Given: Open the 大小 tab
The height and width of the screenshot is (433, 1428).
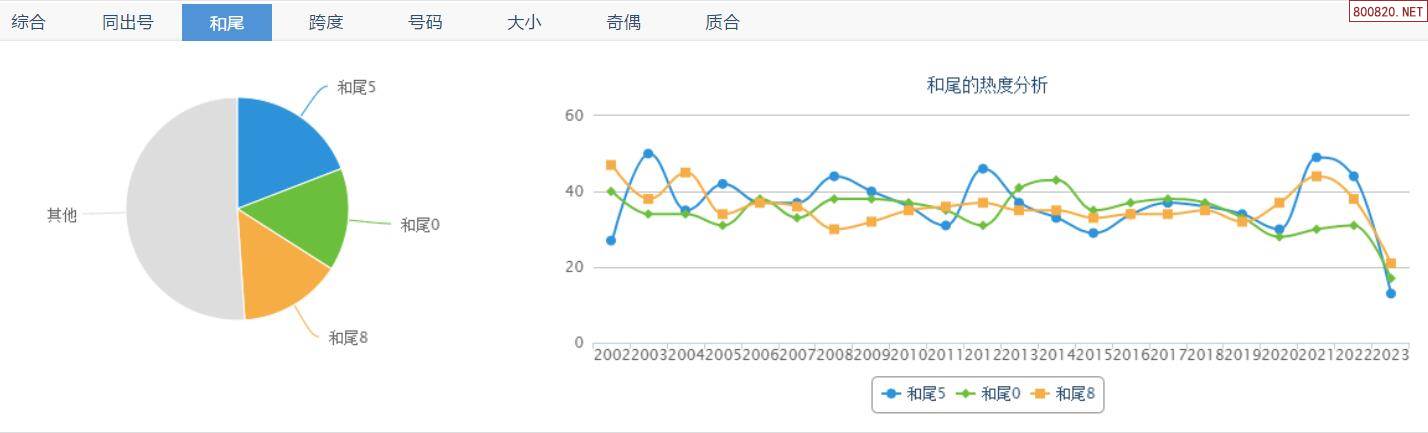Looking at the screenshot, I should (524, 22).
